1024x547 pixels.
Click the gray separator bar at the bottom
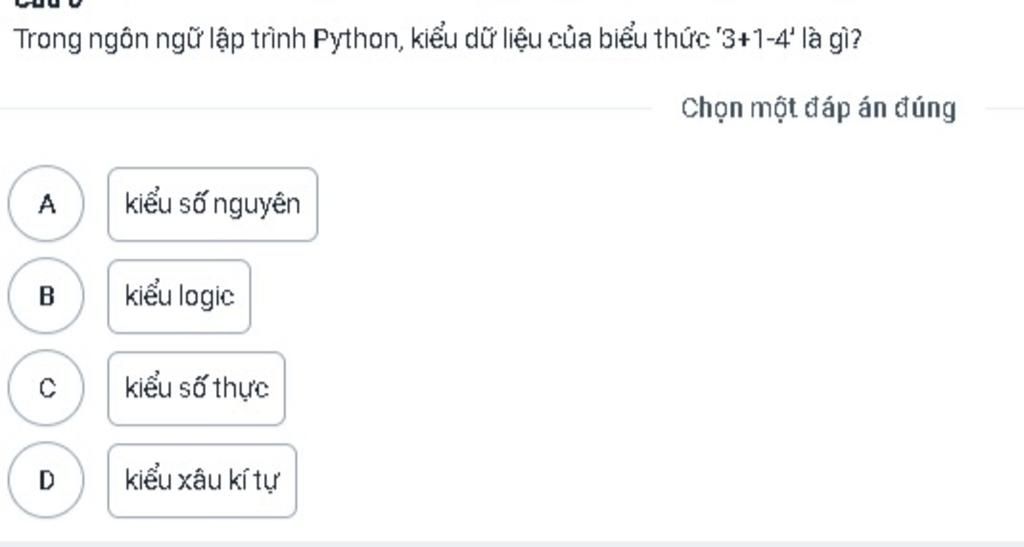click(512, 543)
